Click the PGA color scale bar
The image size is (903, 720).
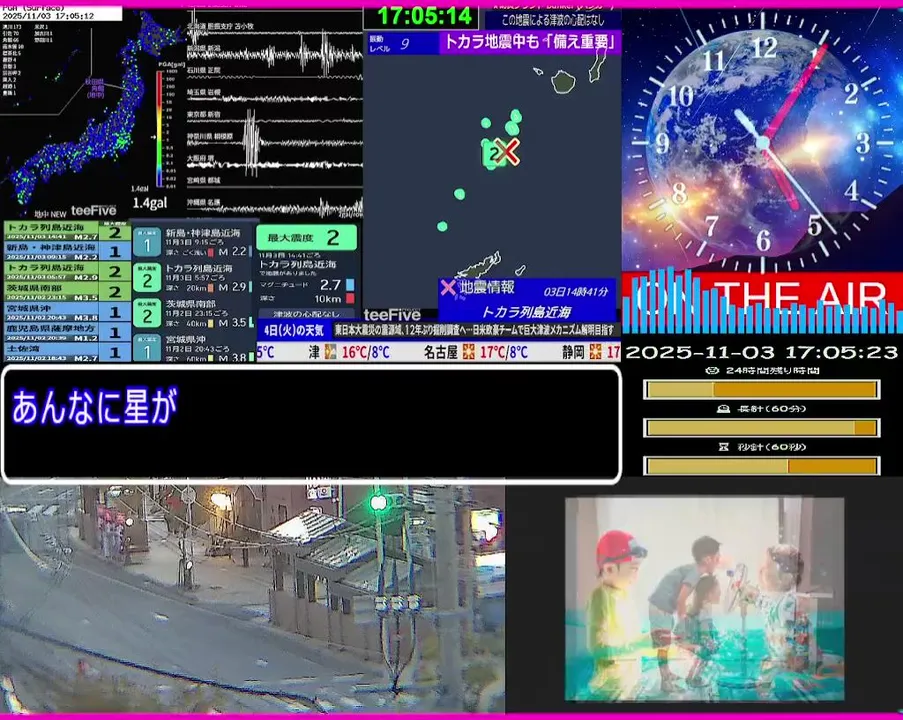pos(160,128)
